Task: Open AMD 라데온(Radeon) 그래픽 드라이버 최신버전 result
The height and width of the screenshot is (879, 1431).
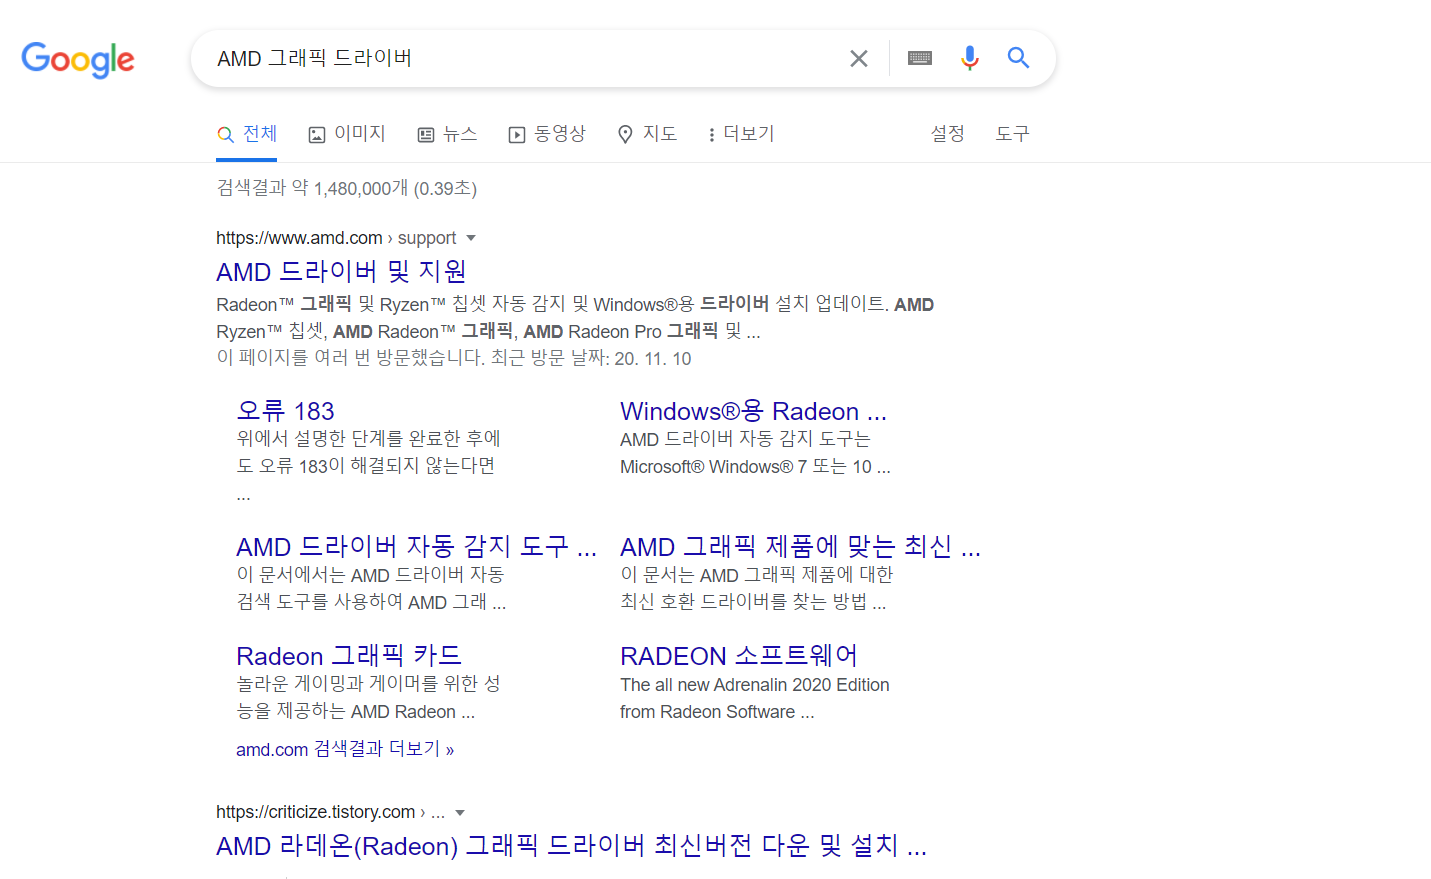Action: (571, 846)
